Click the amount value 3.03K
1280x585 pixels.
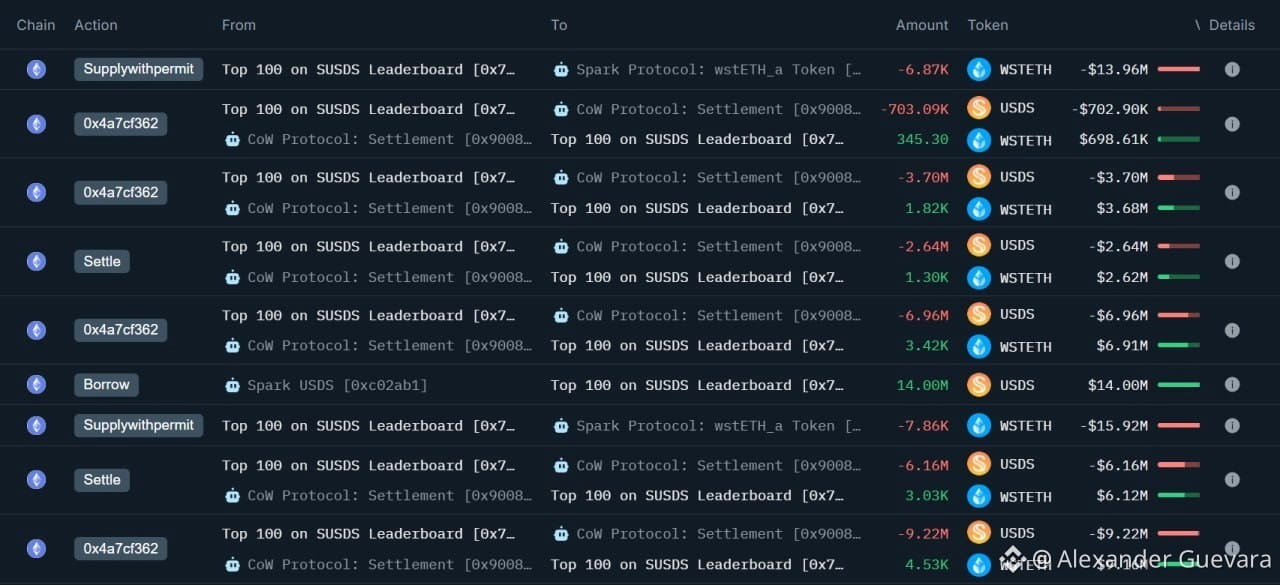[927, 496]
